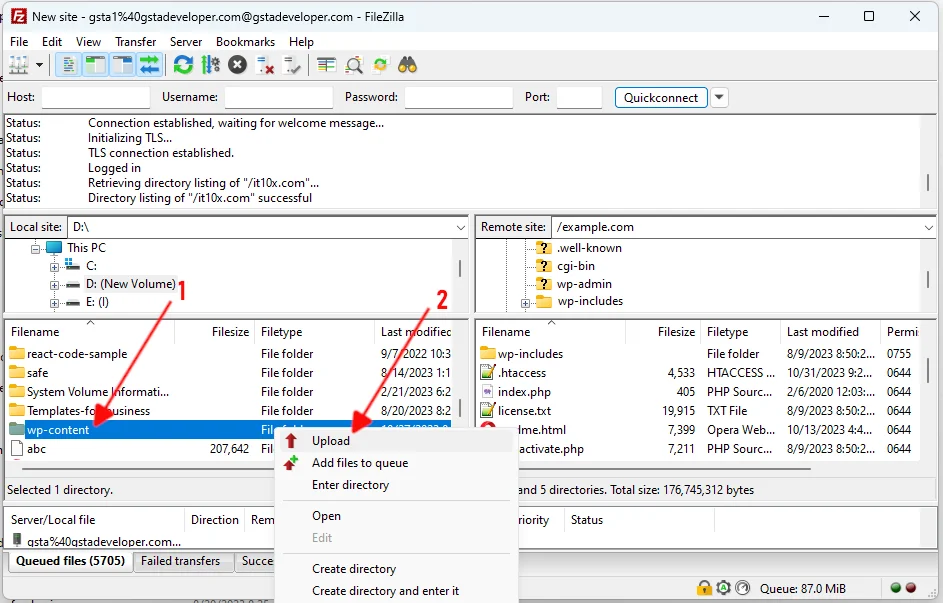Open the File menu
Viewport: 943px width, 603px height.
(19, 41)
